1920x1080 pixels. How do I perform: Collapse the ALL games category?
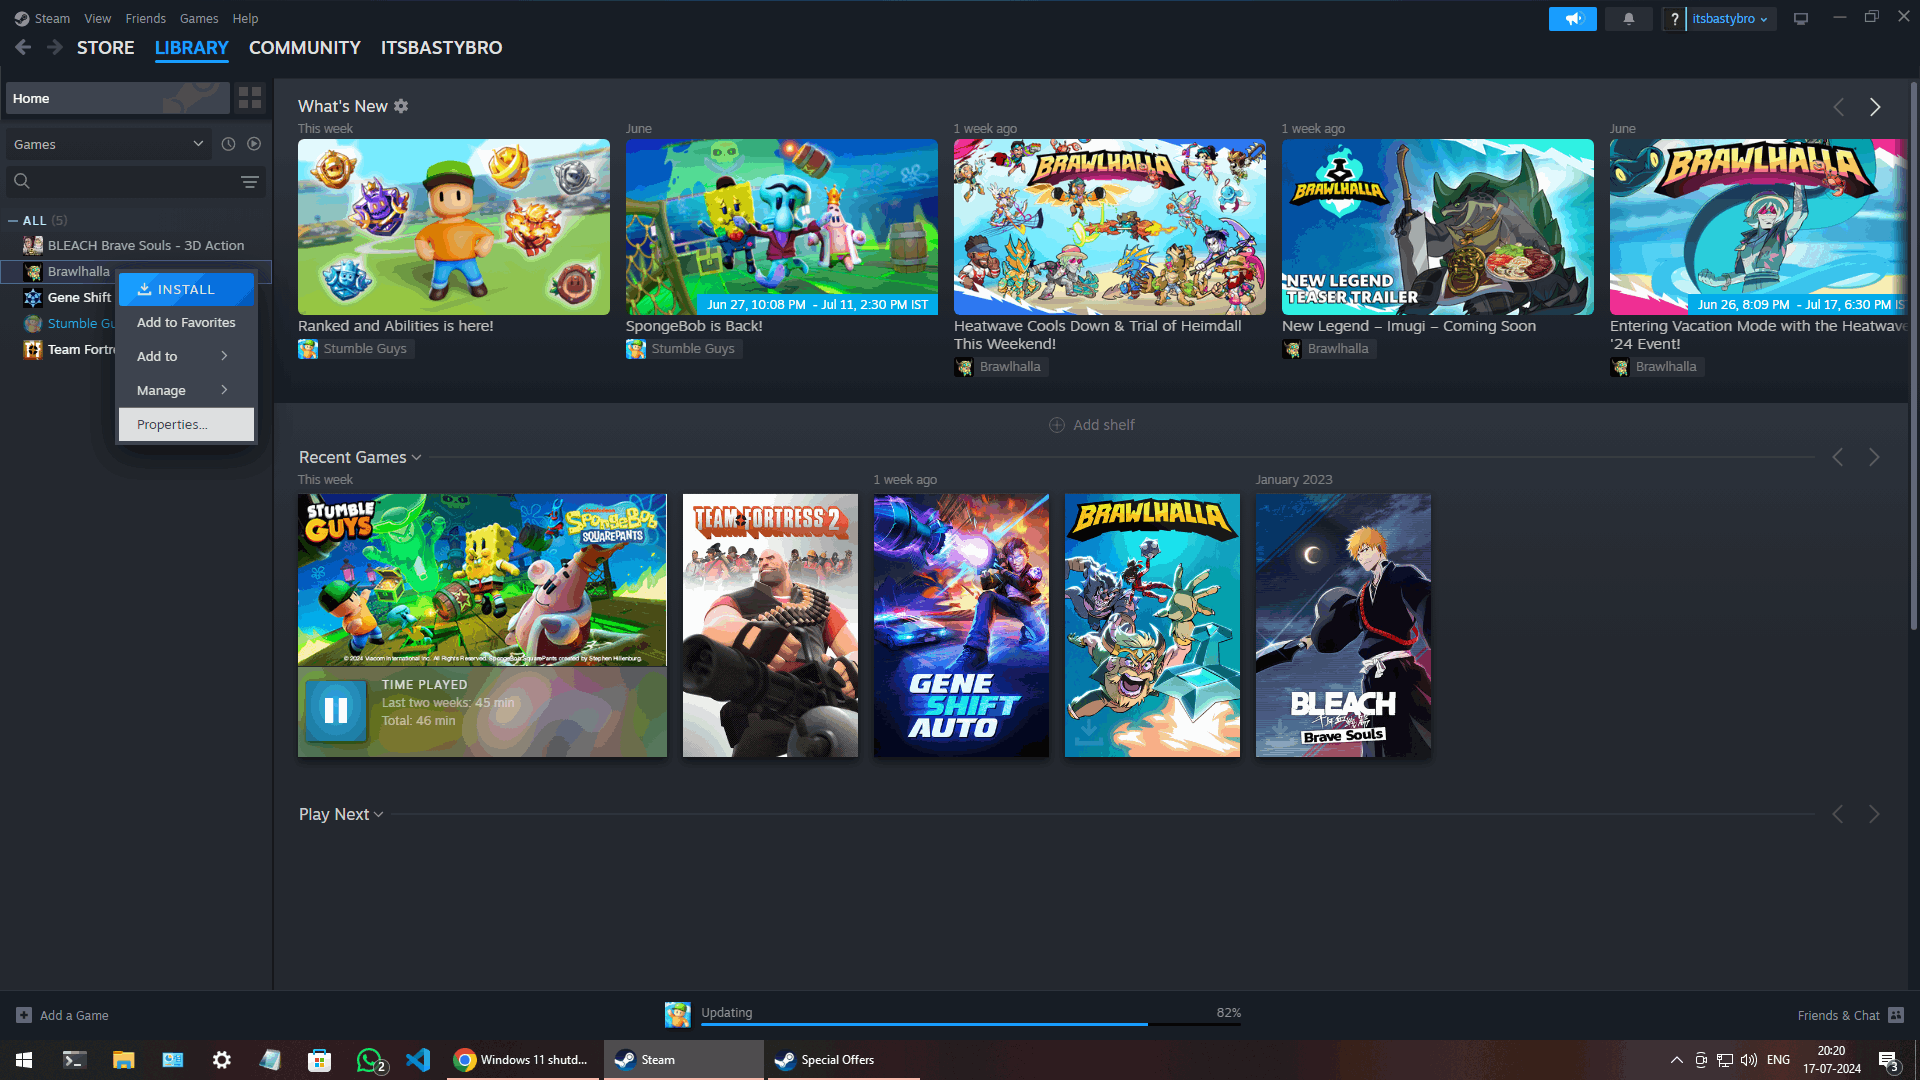pyautogui.click(x=13, y=221)
